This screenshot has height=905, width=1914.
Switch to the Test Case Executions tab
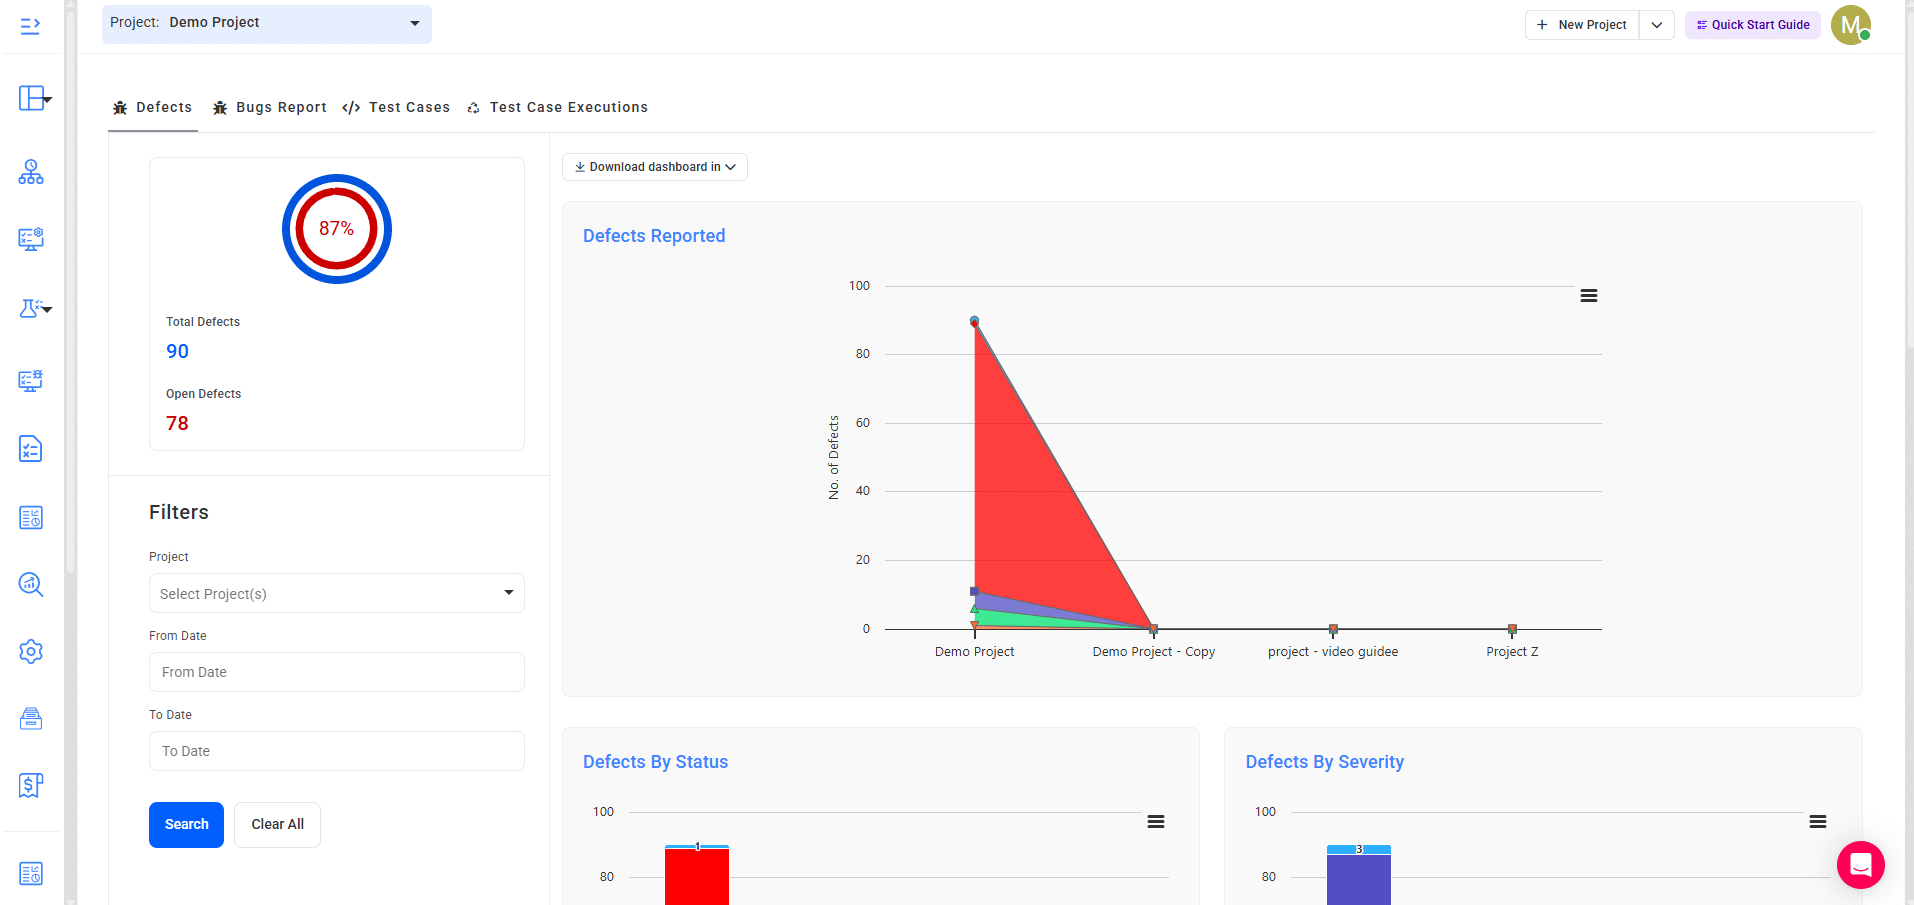[x=557, y=108]
